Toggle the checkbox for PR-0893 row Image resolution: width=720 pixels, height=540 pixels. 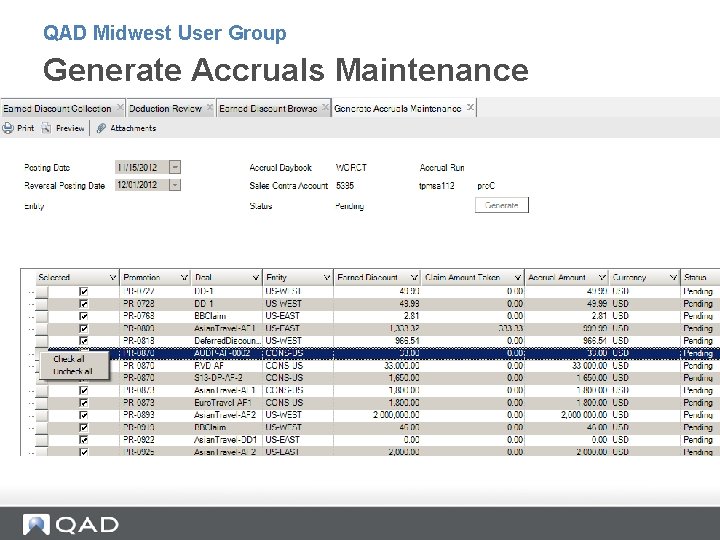click(84, 415)
